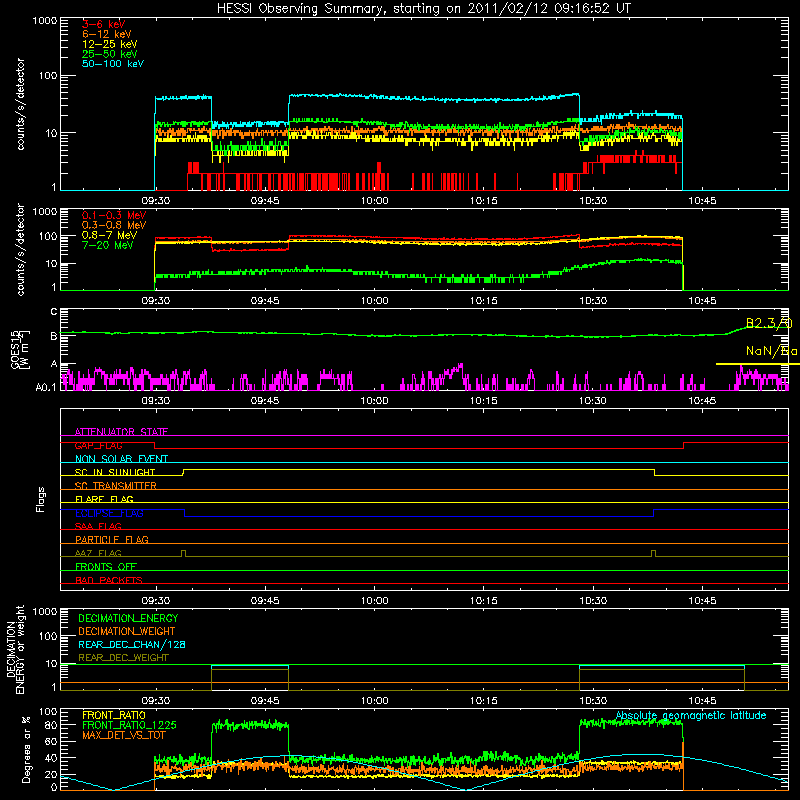Click the FRONT_RATIO yellow legend label
Image resolution: width=800 pixels, height=800 pixels.
114,715
